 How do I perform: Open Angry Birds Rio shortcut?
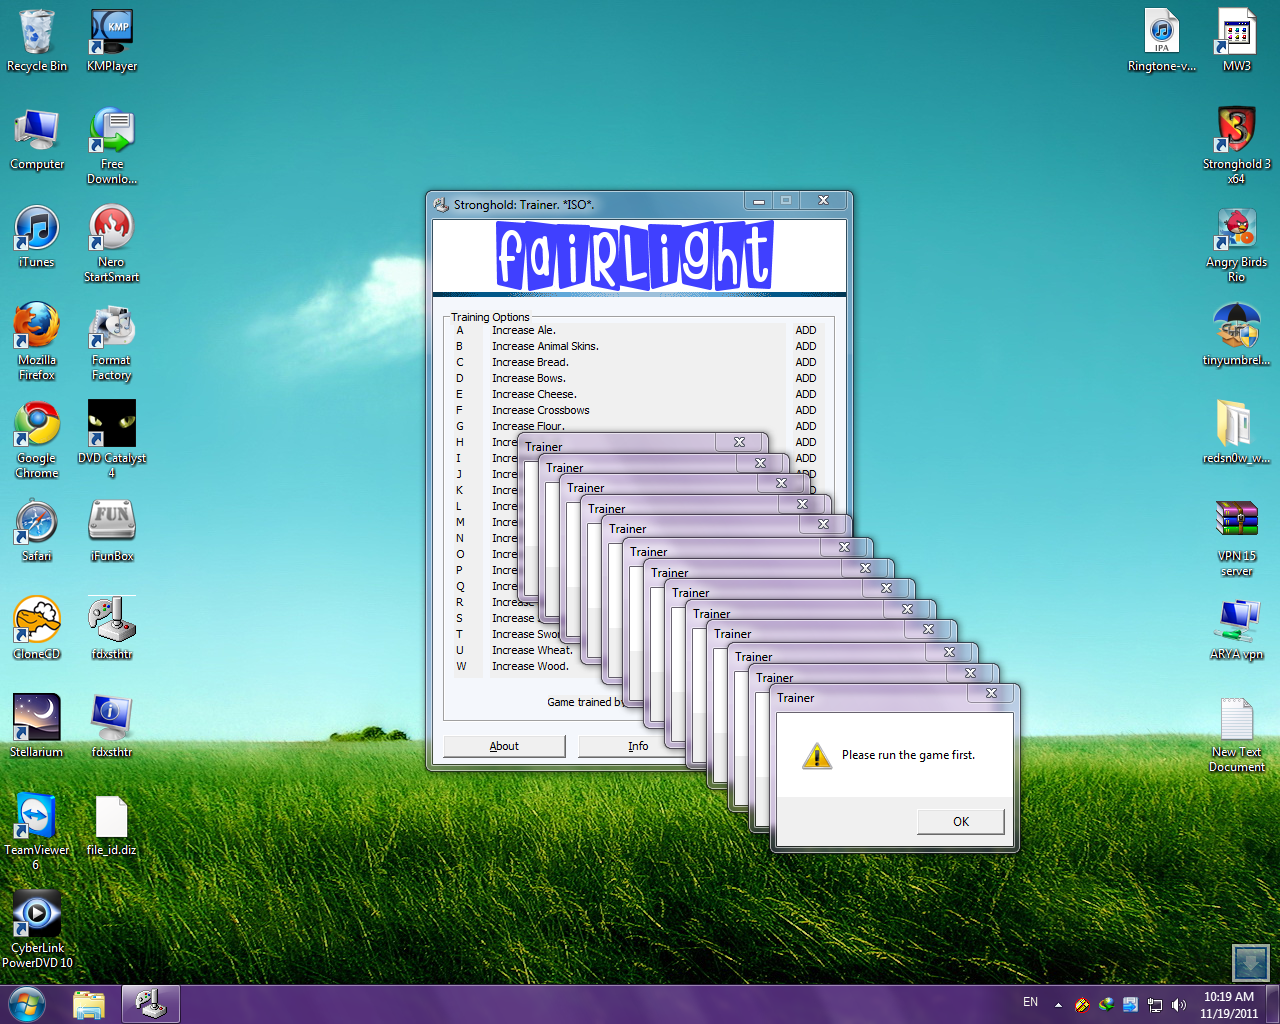[x=1237, y=244]
